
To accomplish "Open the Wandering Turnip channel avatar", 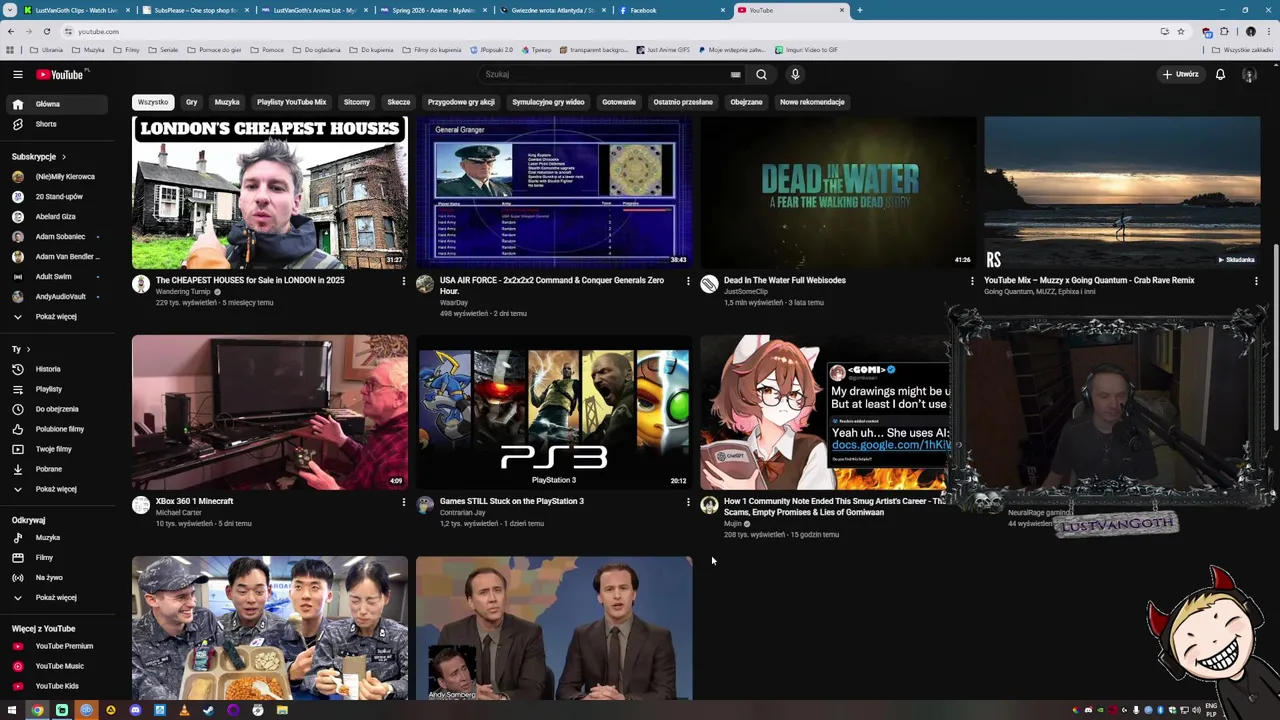I will tap(141, 285).
